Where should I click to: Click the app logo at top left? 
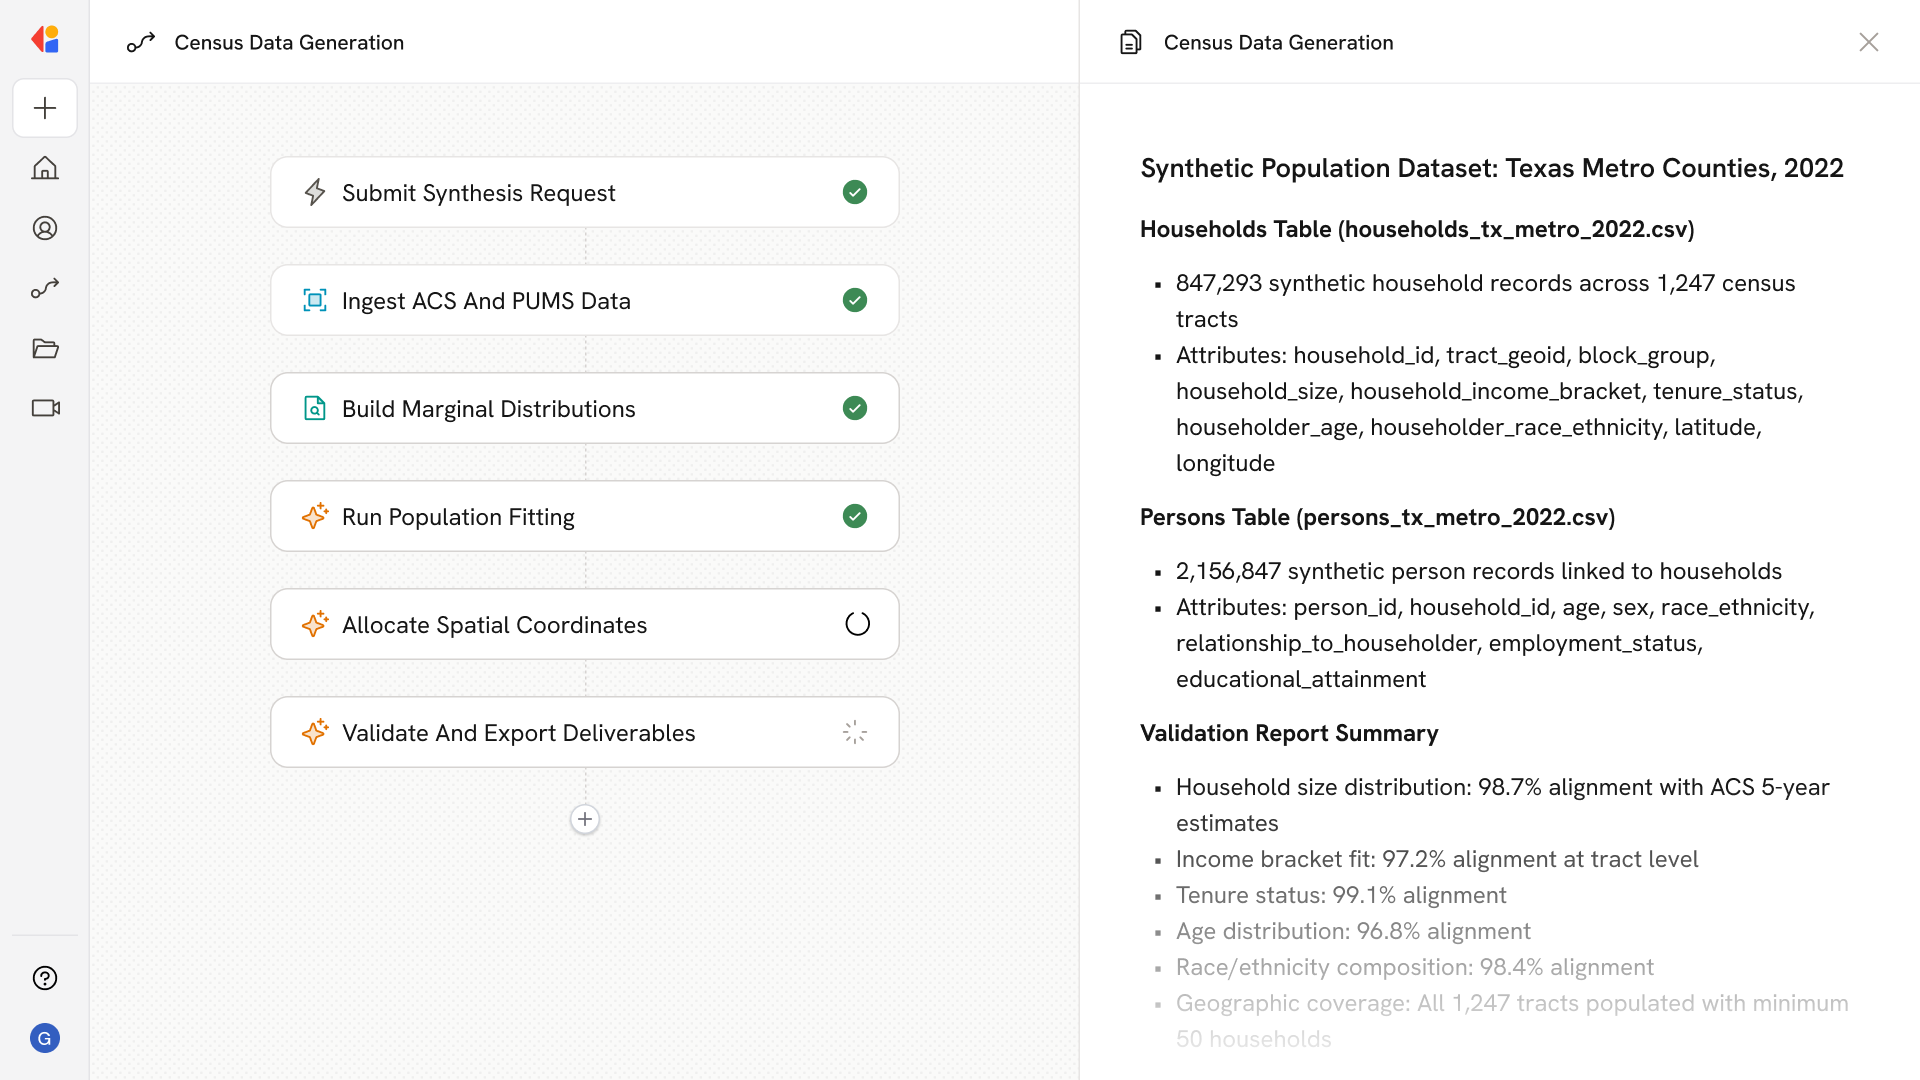[45, 40]
